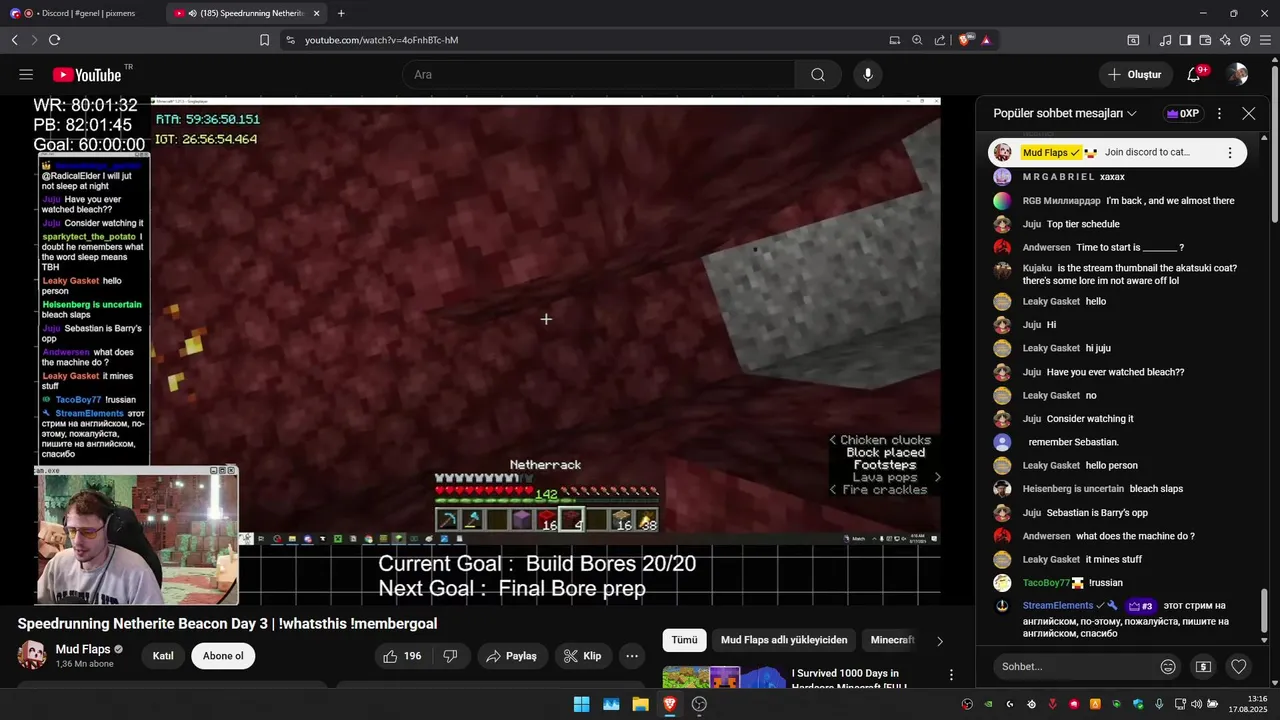The width and height of the screenshot is (1280, 720).
Task: Open Mud Flaps channel avatar
Action: pos(32,656)
